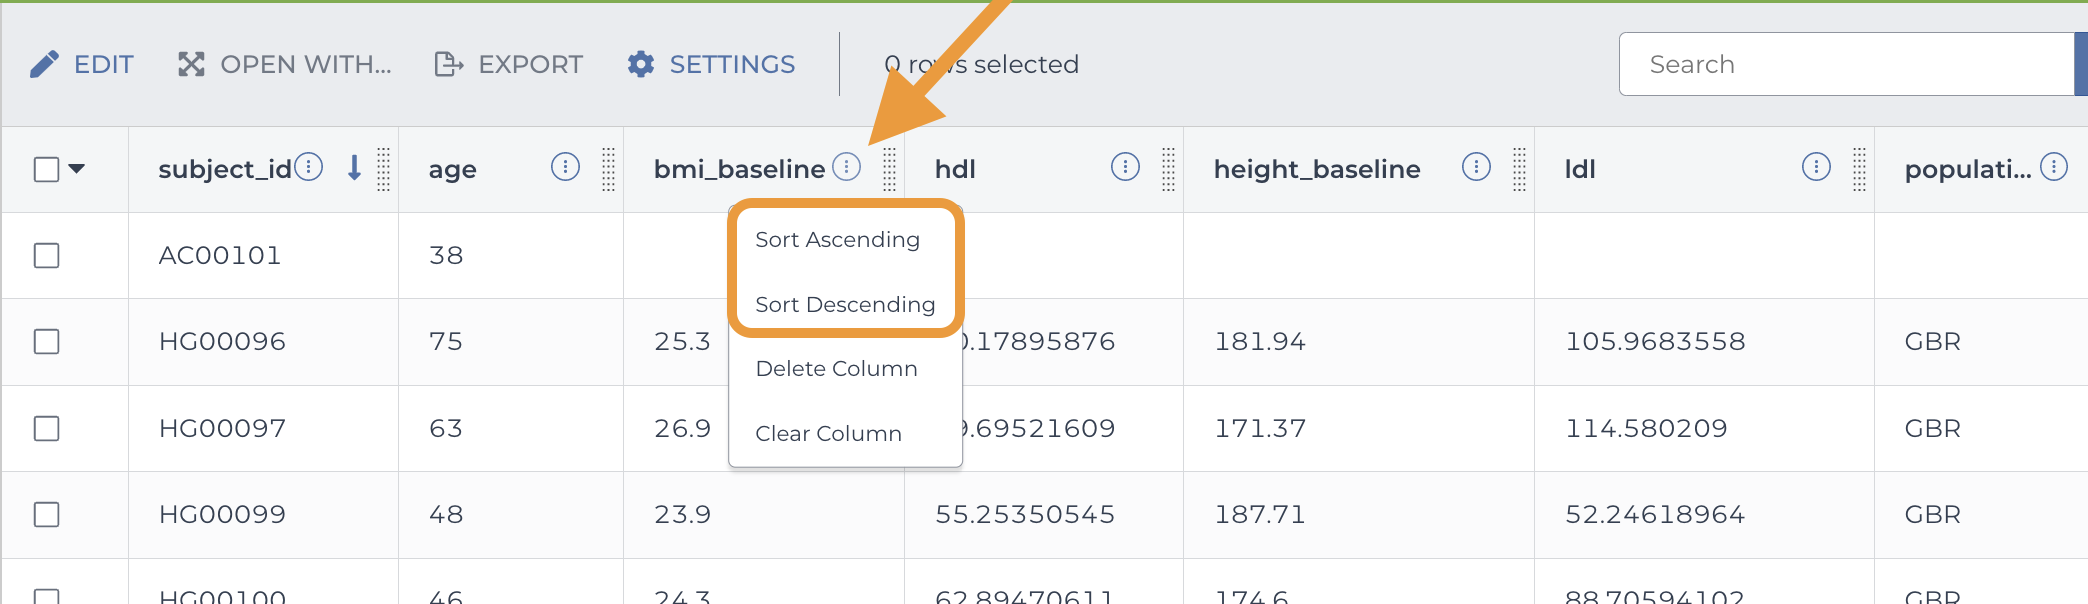Click bmi_baseline column drag handle
Viewport: 2088px width, 604px height.
[x=889, y=169]
